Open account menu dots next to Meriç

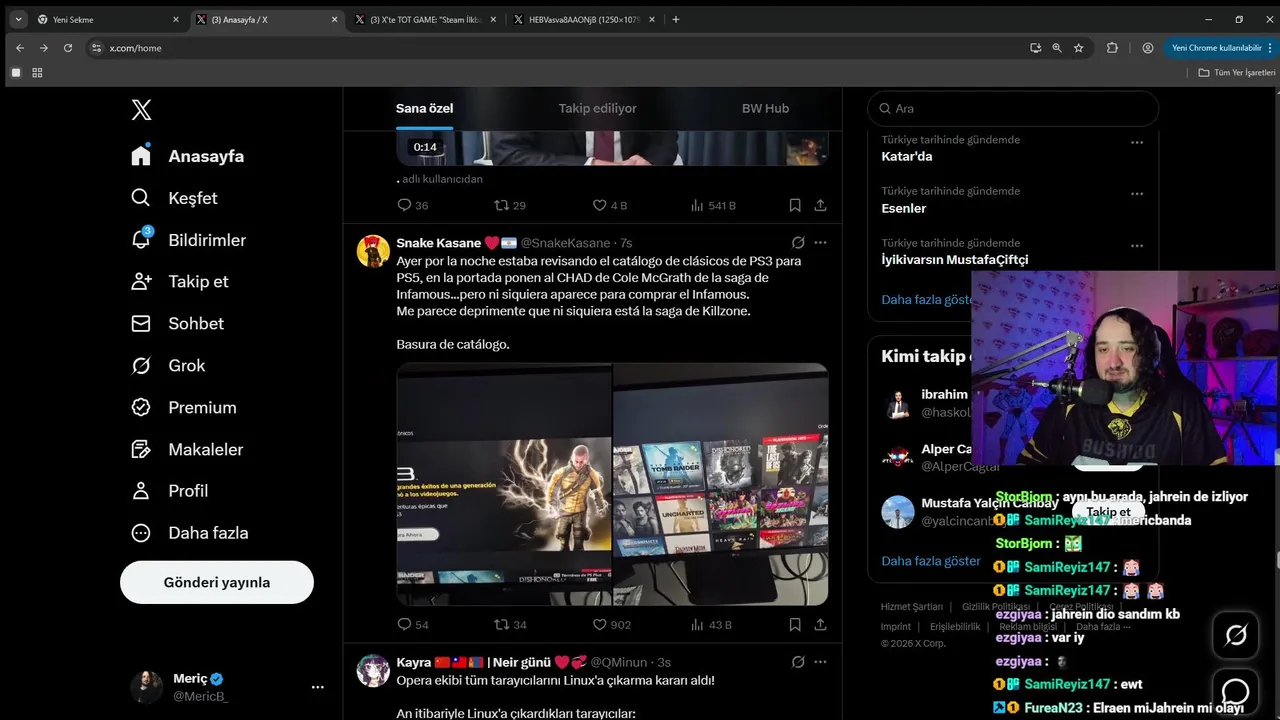(x=317, y=687)
